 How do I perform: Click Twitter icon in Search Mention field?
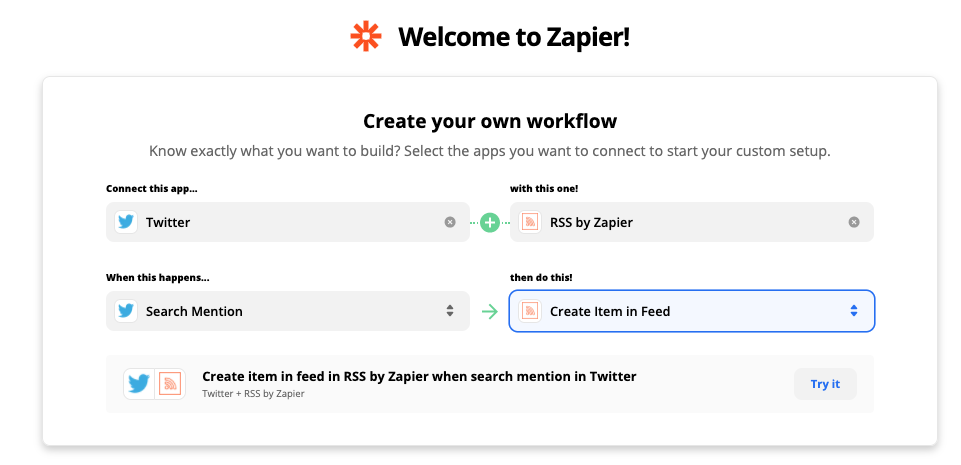coord(126,311)
